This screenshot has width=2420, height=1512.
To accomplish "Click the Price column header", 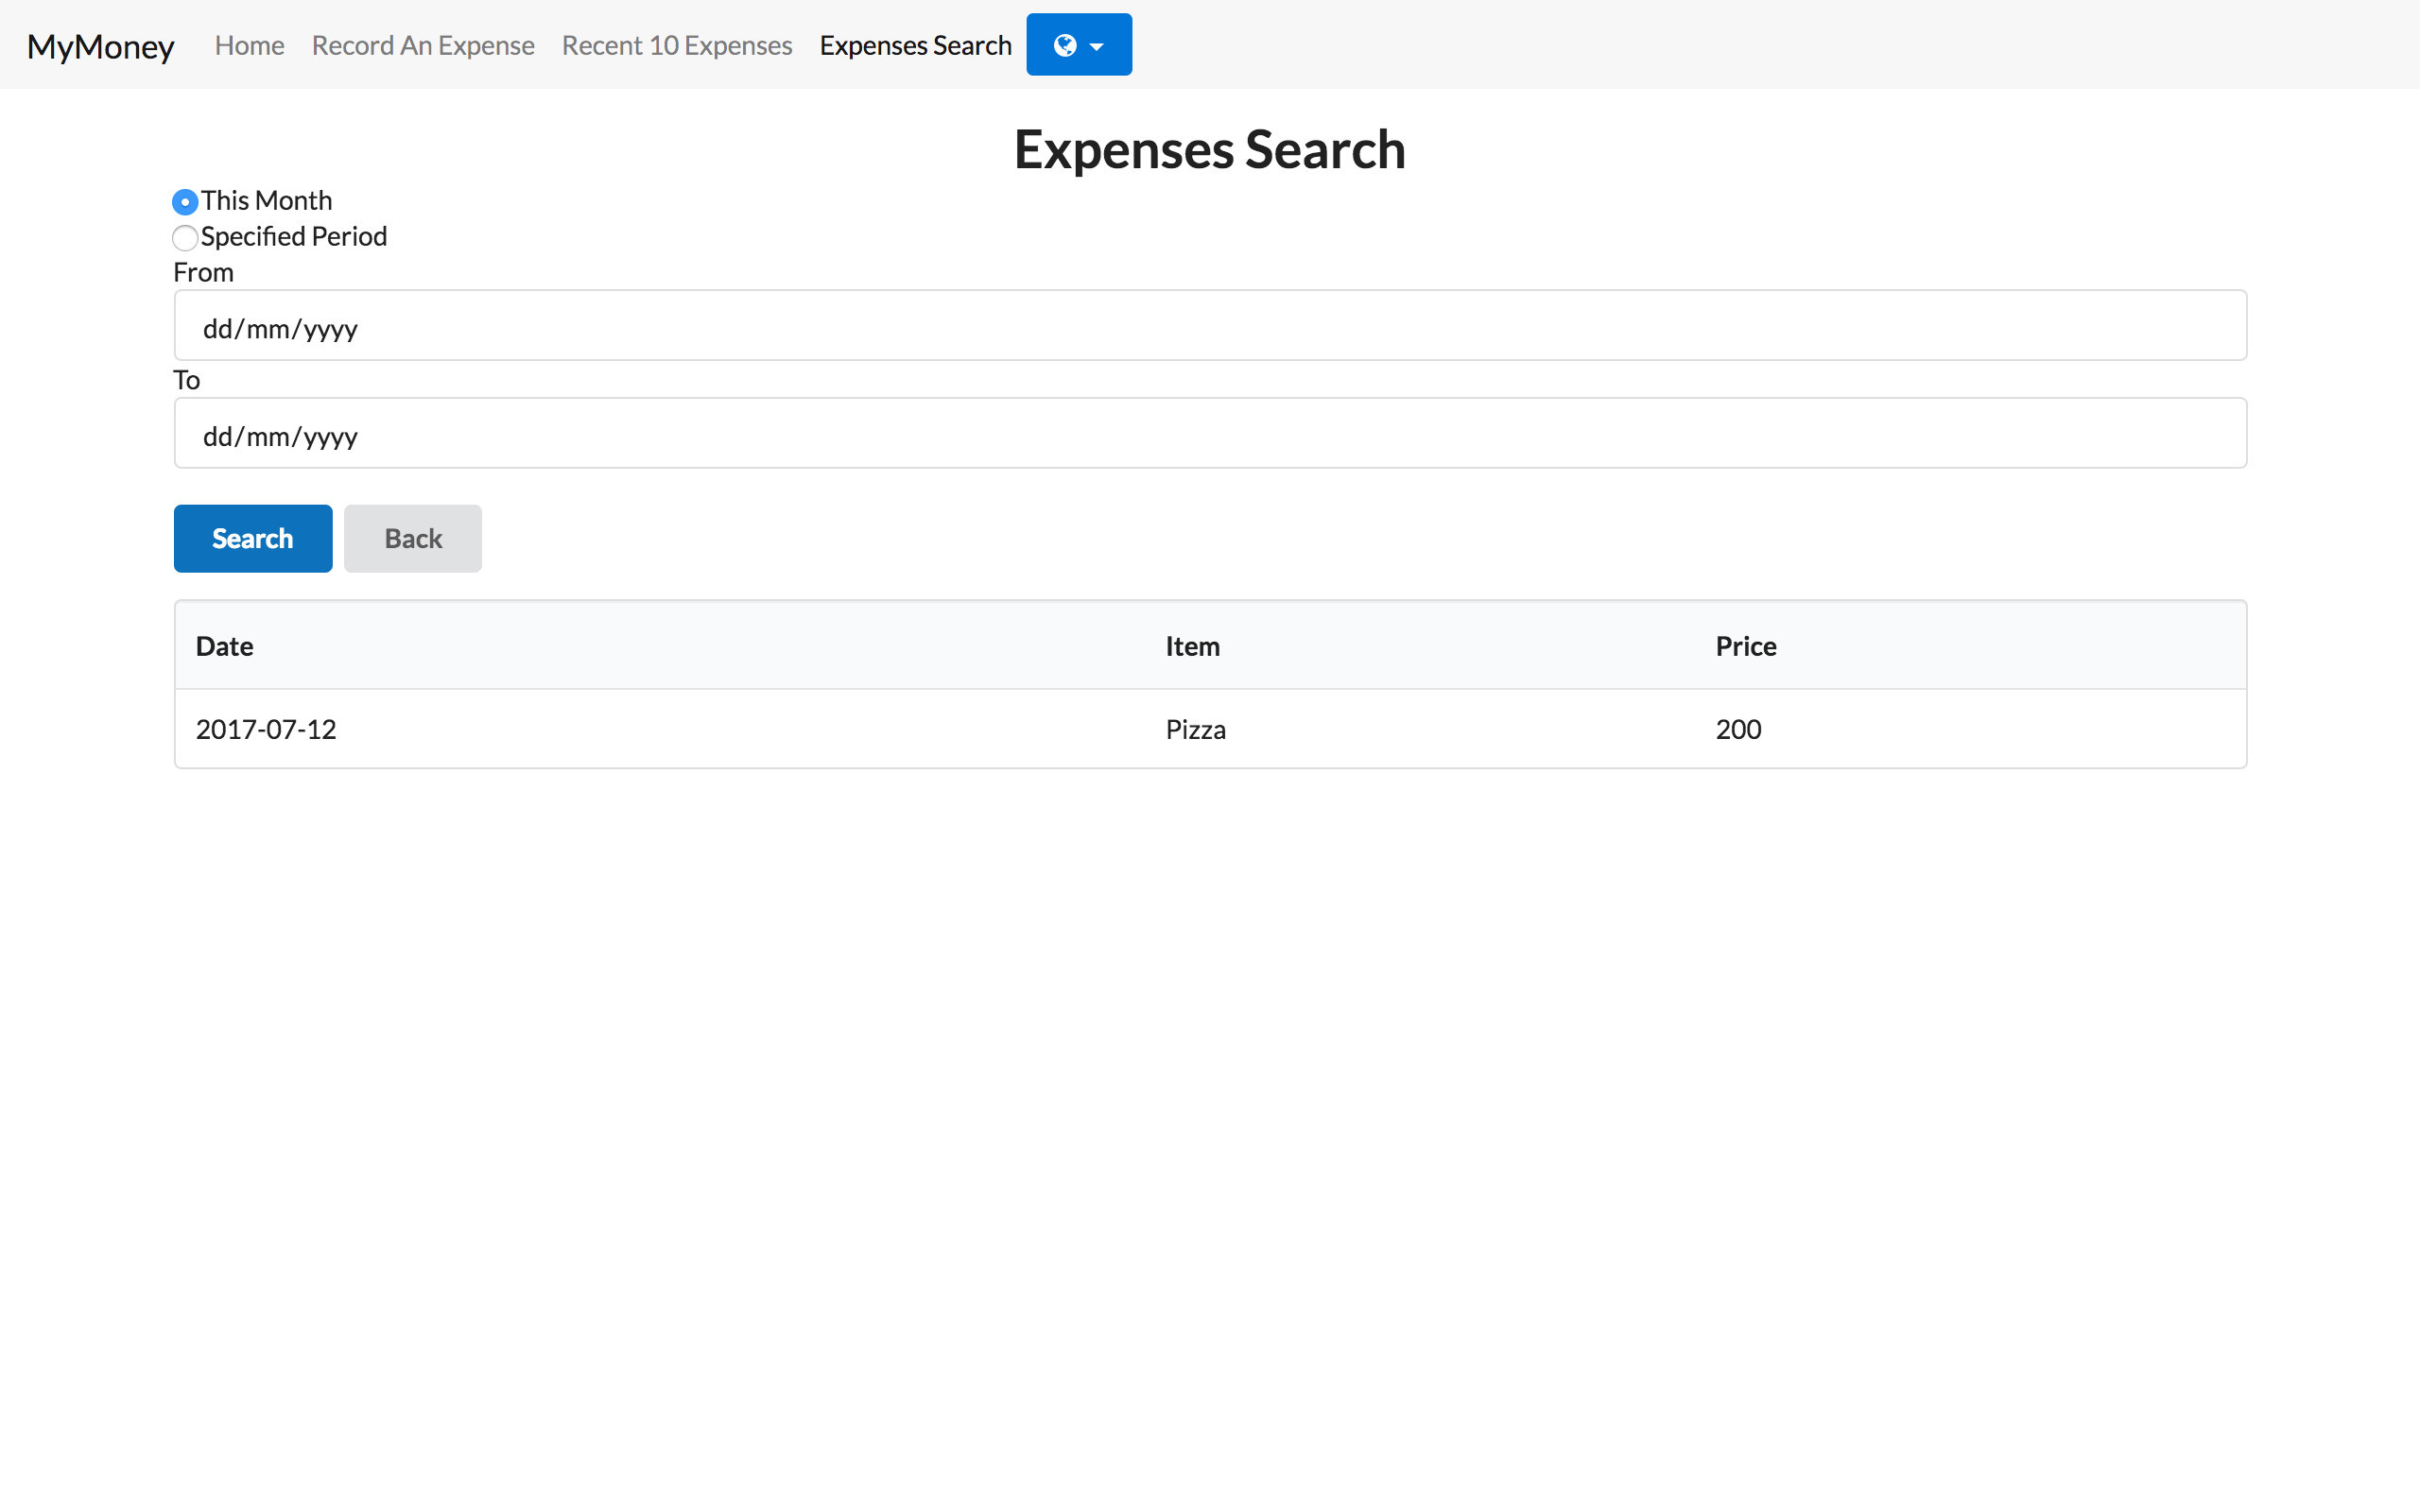I will pos(1745,645).
